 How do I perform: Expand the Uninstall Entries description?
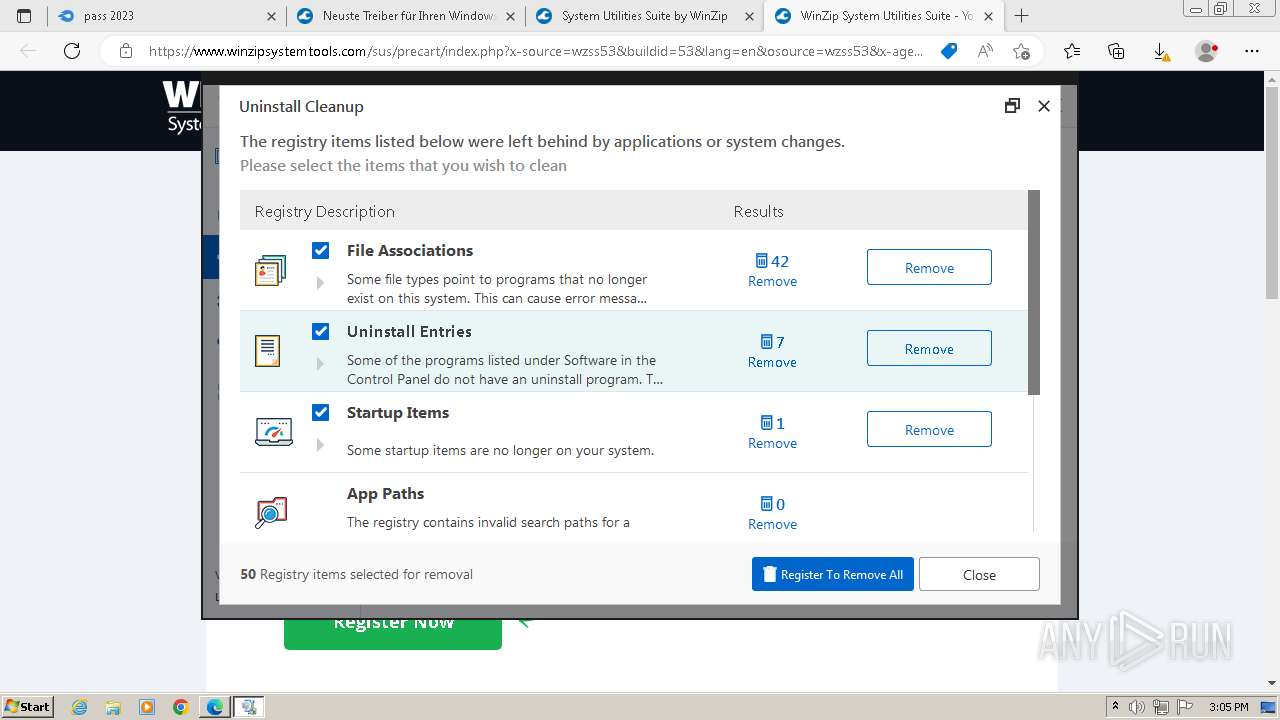pyautogui.click(x=320, y=364)
